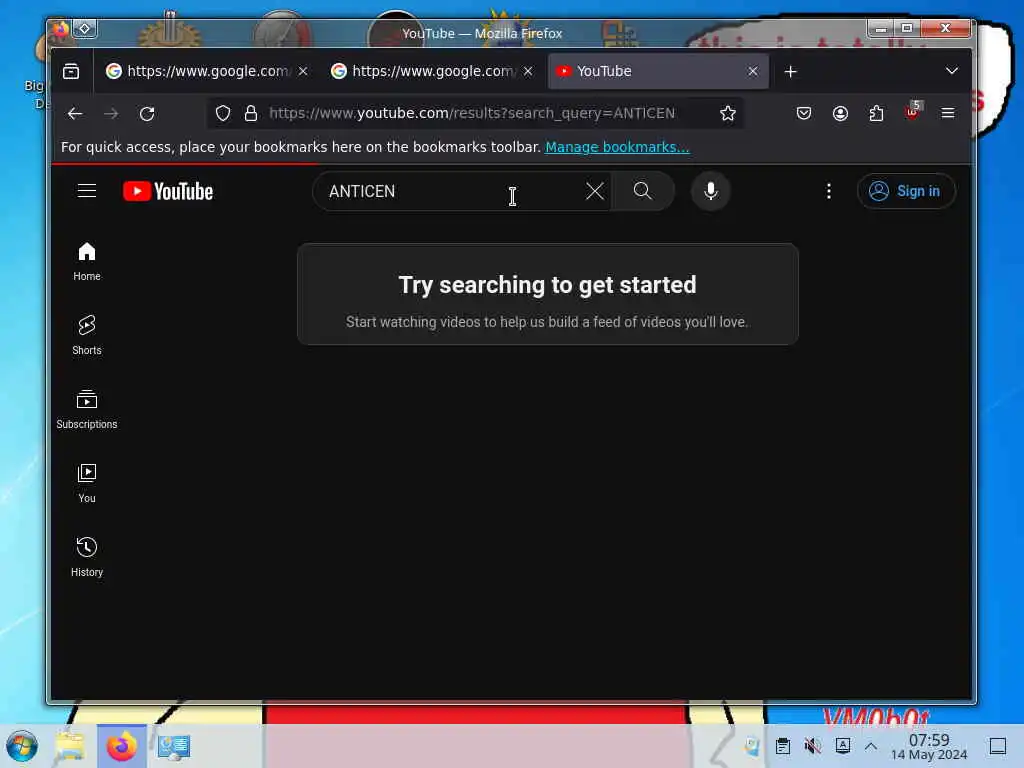
Task: Click Firefox taskbar button
Action: [x=121, y=746]
